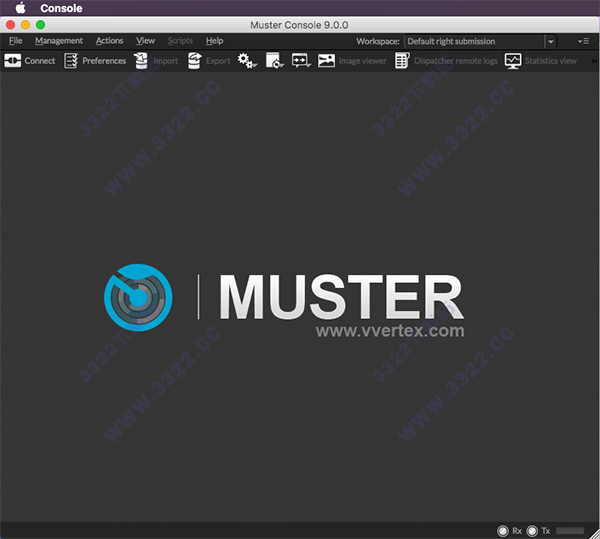Select Default right submission workspace box
600x539 pixels.
click(x=474, y=41)
